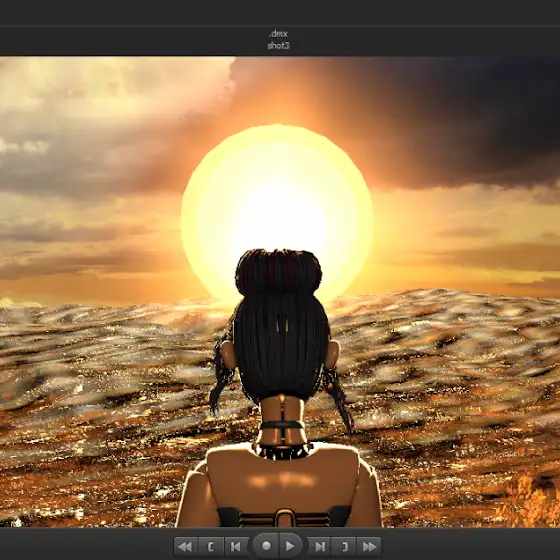The image size is (560, 560).
Task: Step to the previous frame
Action: 236,546
